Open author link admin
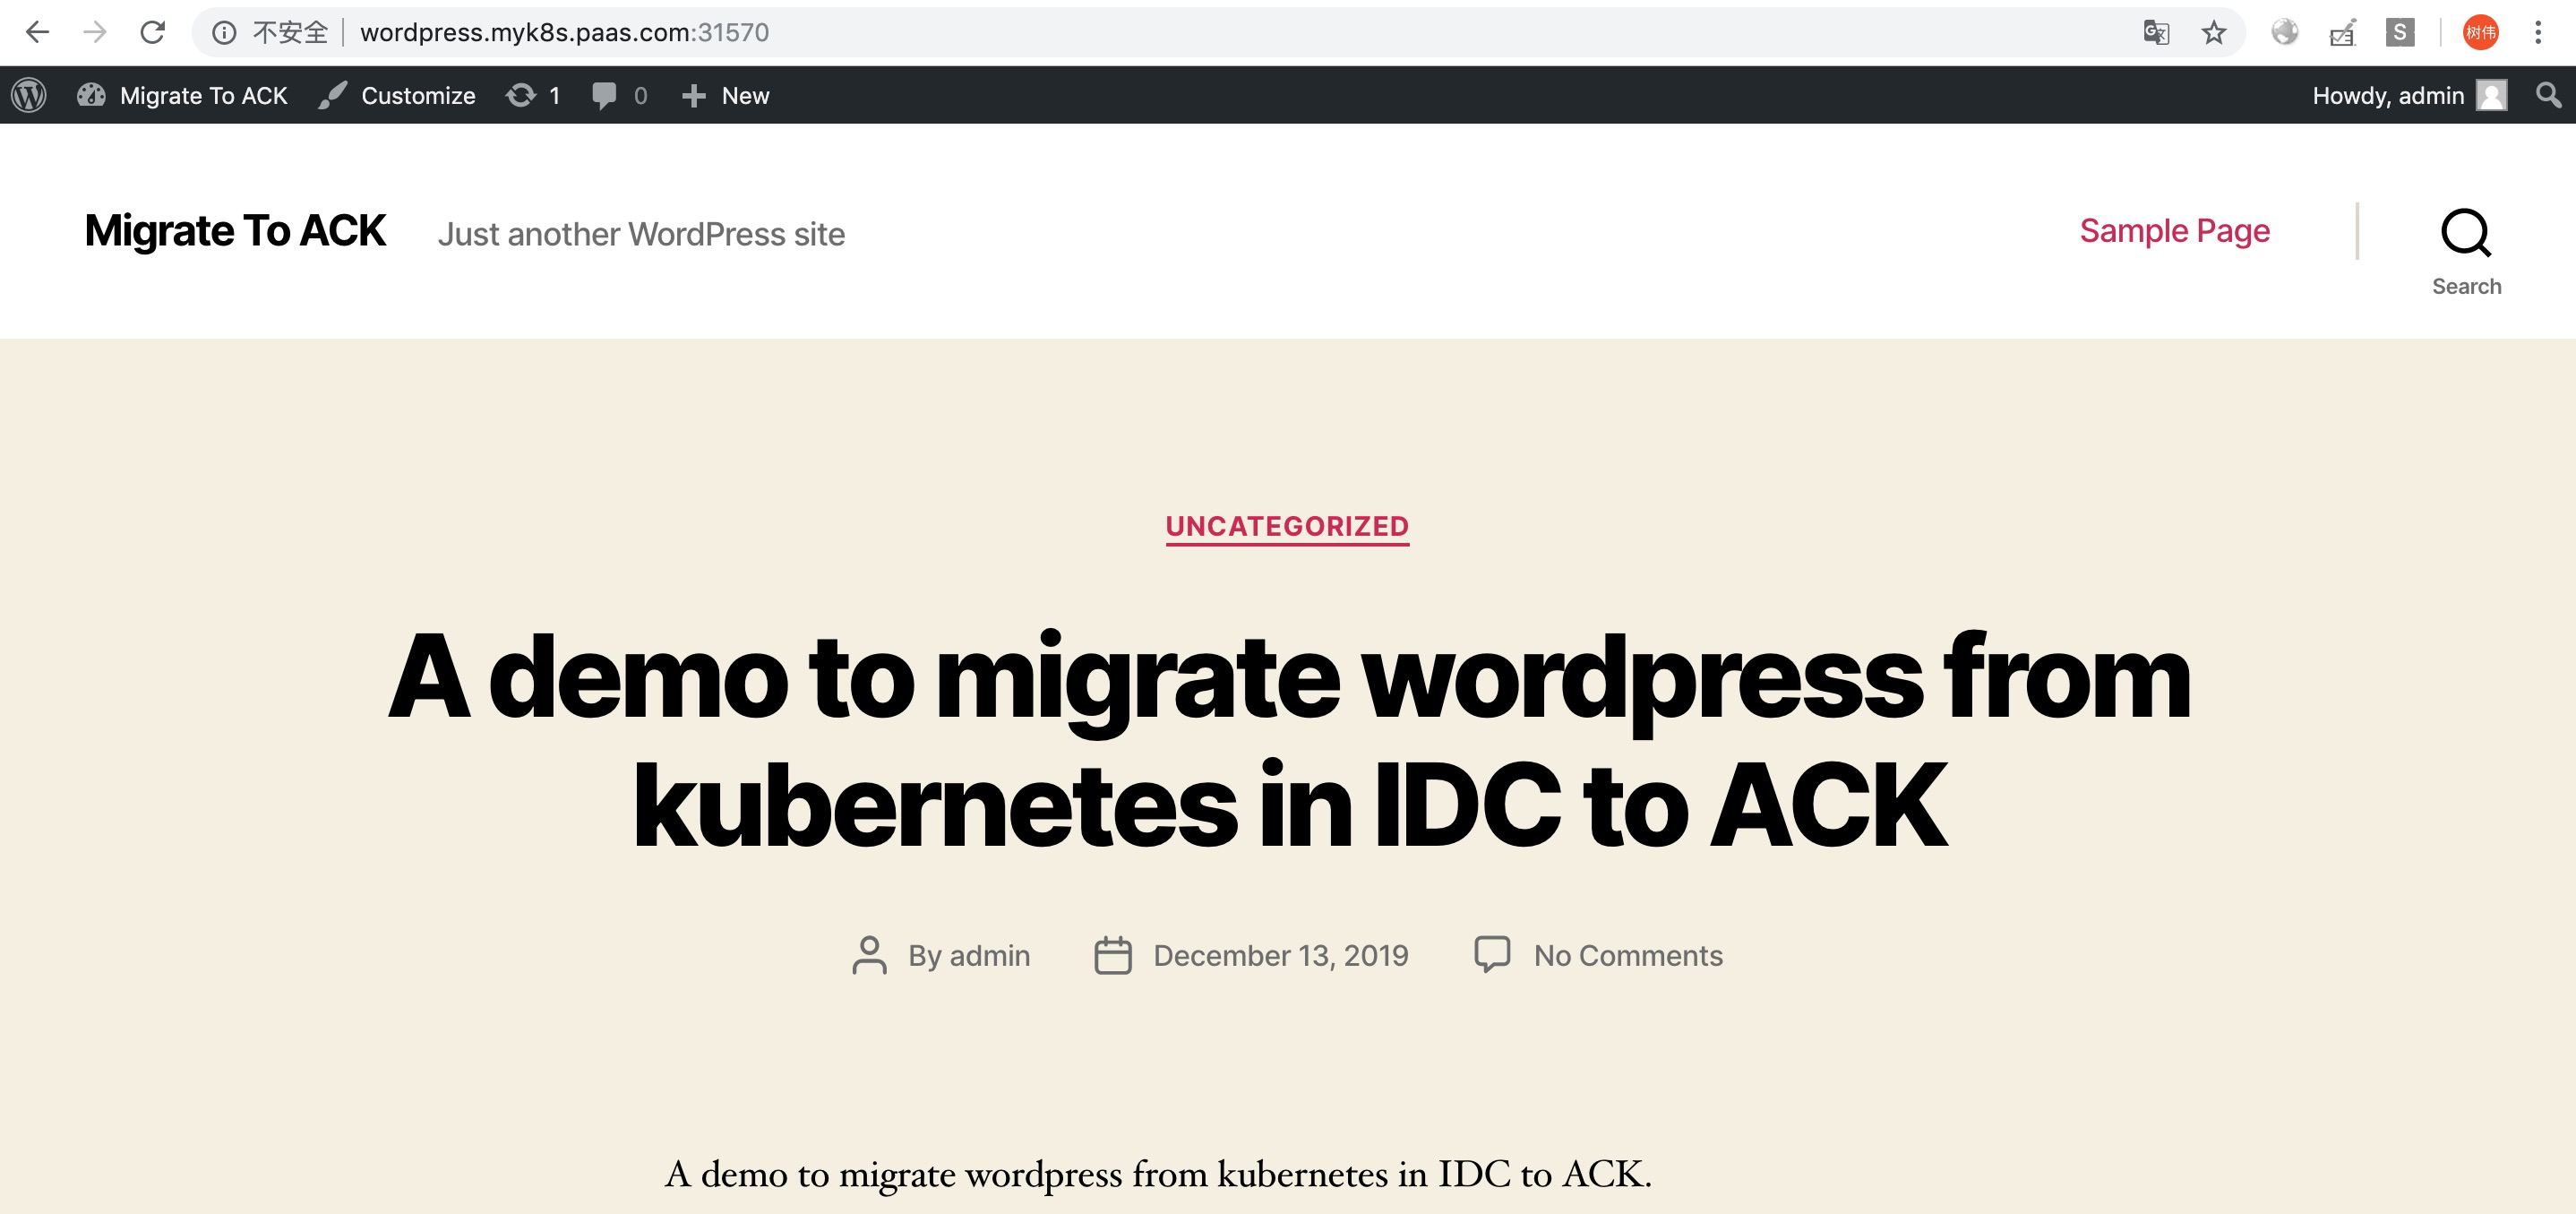This screenshot has width=2576, height=1214. coord(989,956)
